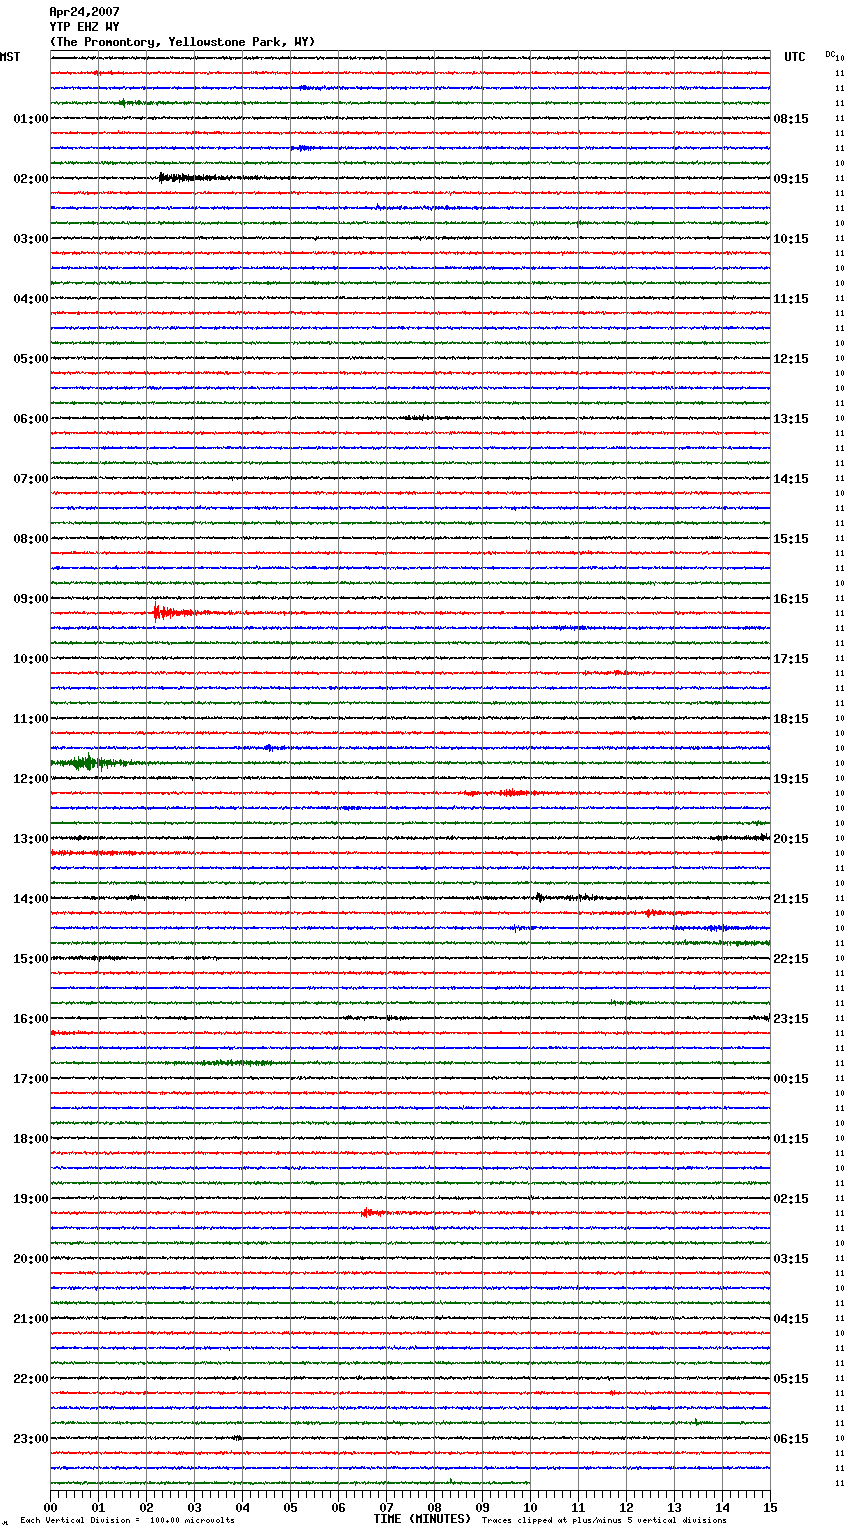Click the 18:15 UTC time label
The height and width of the screenshot is (1534, 850).
pos(791,719)
